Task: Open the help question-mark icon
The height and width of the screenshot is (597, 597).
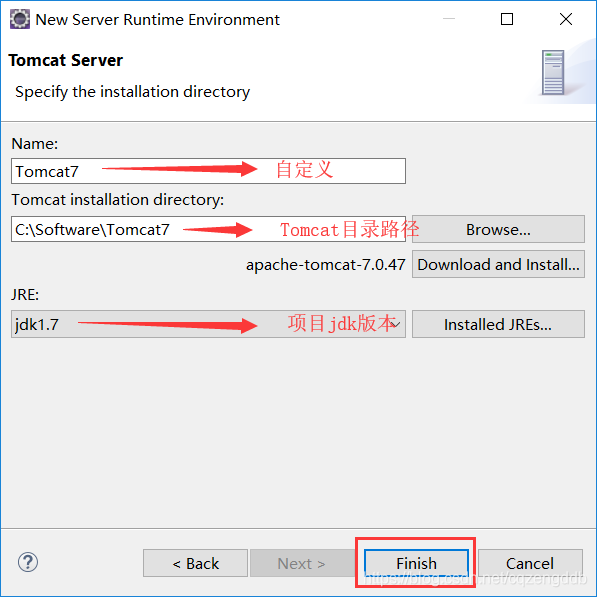Action: click(28, 562)
